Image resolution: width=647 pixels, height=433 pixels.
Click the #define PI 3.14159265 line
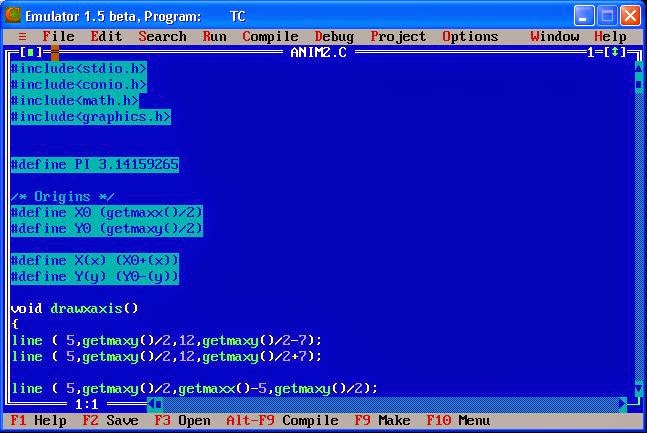(94, 164)
